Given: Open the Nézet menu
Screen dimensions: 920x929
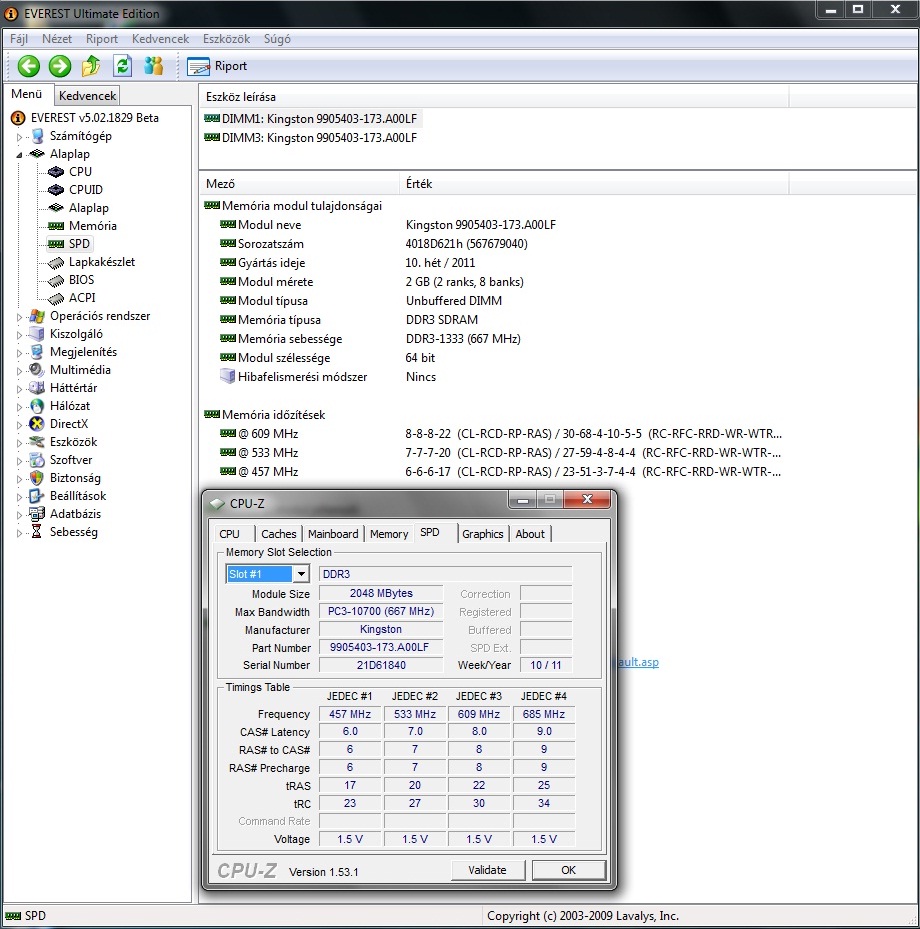Looking at the screenshot, I should tap(57, 39).
